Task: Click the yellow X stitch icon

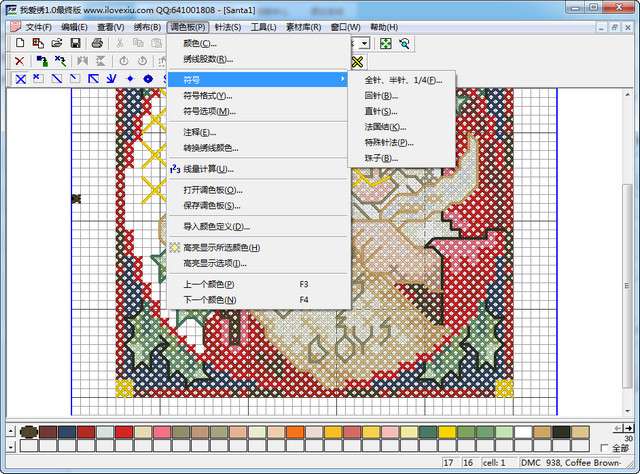Action: tap(357, 62)
